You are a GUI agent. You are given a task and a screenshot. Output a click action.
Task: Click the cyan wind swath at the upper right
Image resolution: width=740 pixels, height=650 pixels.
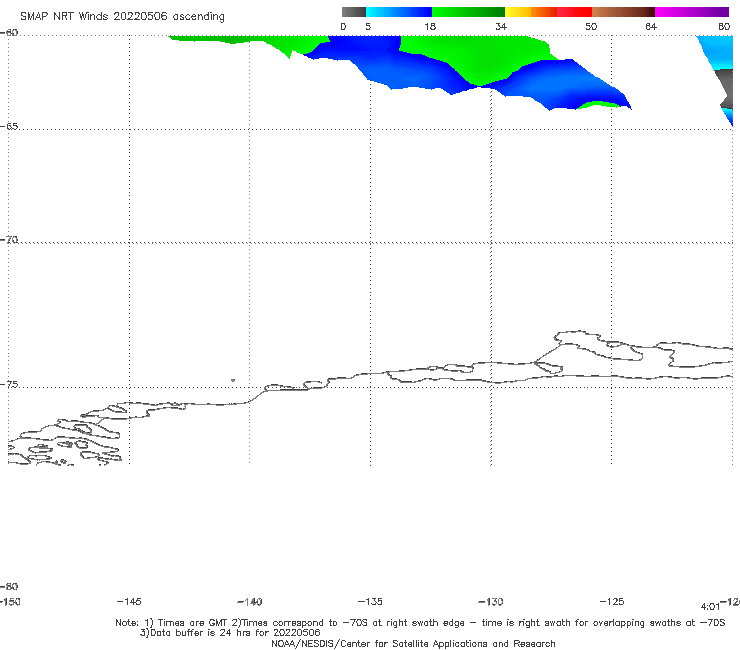pos(719,52)
